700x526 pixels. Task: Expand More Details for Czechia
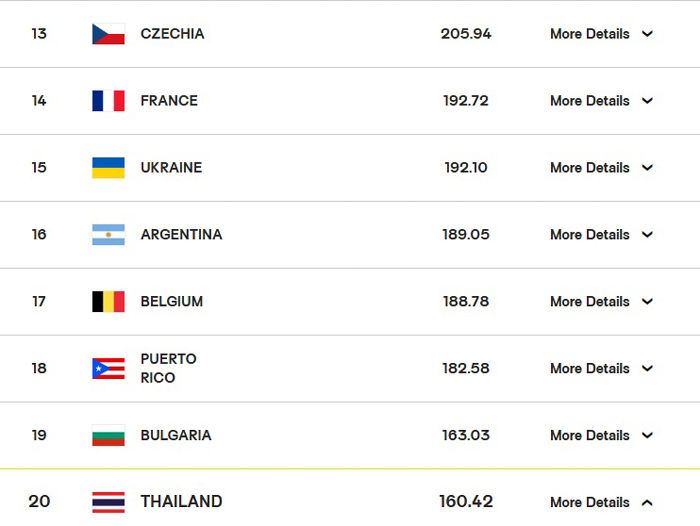(x=601, y=34)
